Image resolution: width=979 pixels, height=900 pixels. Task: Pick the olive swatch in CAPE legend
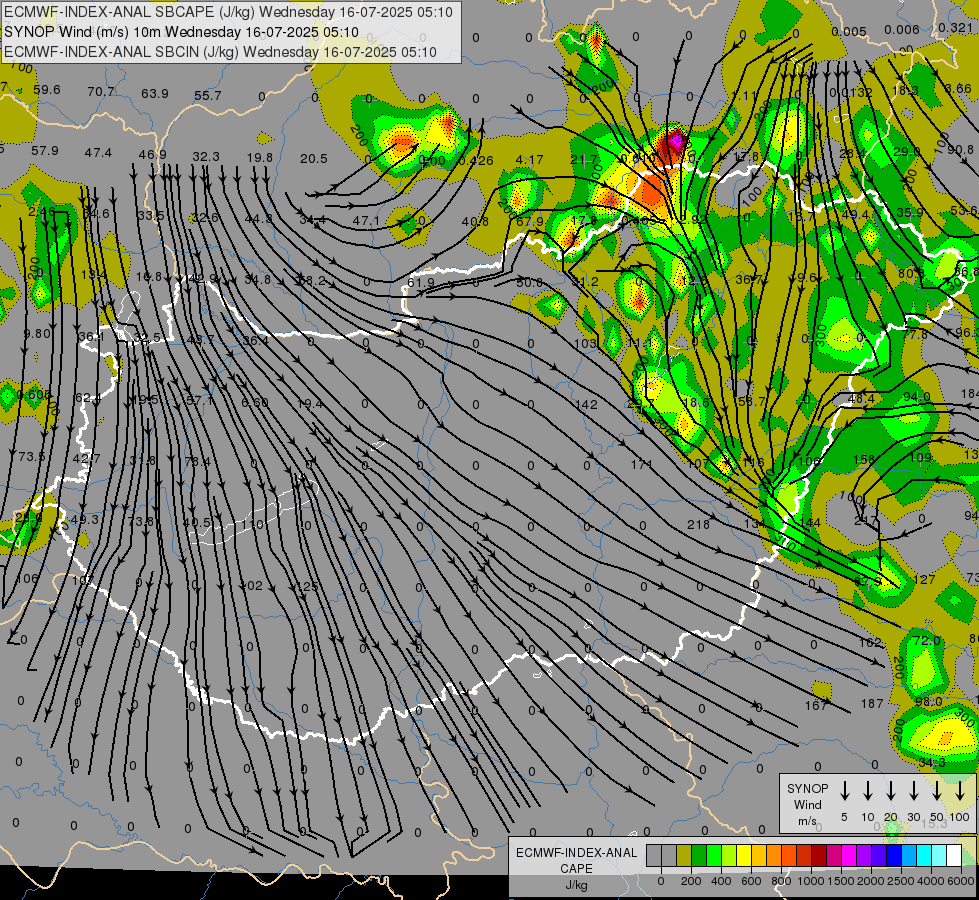684,856
